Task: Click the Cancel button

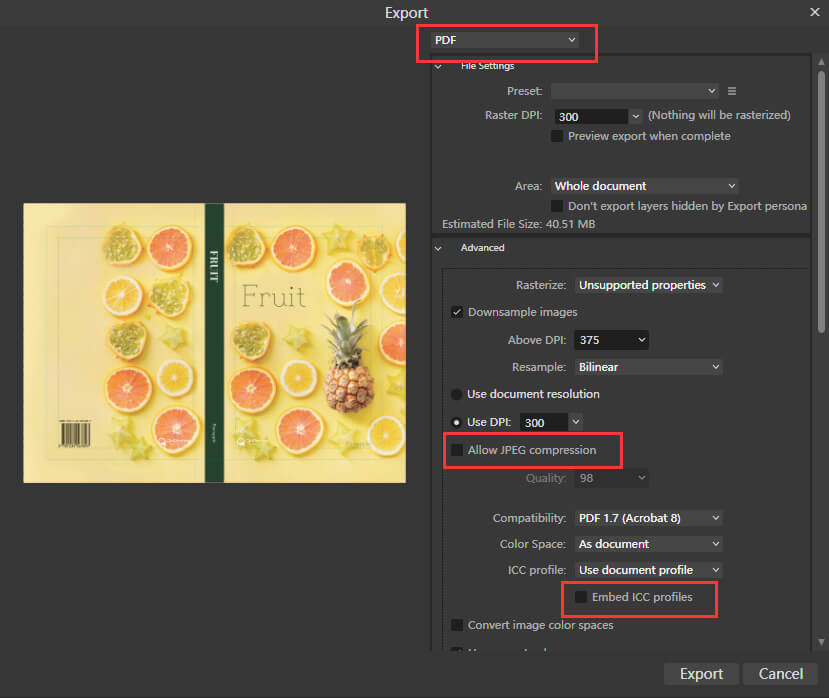Action: 780,674
